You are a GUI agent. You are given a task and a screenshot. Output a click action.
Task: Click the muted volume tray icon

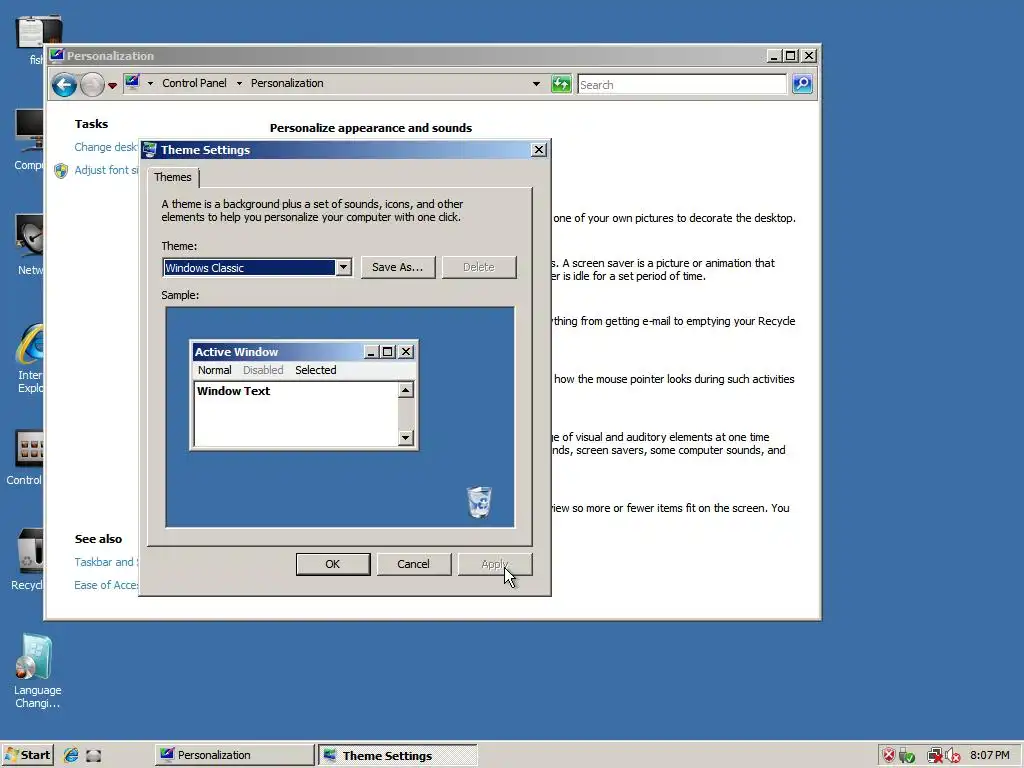(952, 756)
